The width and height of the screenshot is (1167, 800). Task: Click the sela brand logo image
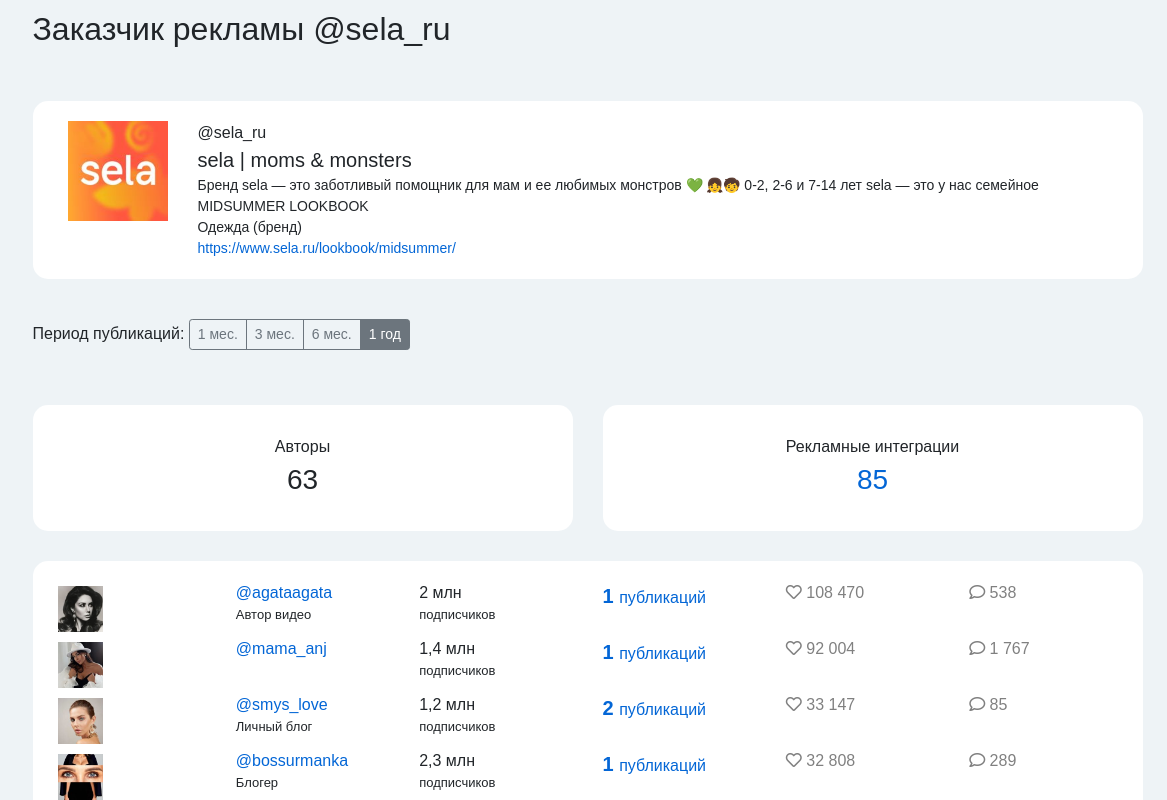[118, 171]
